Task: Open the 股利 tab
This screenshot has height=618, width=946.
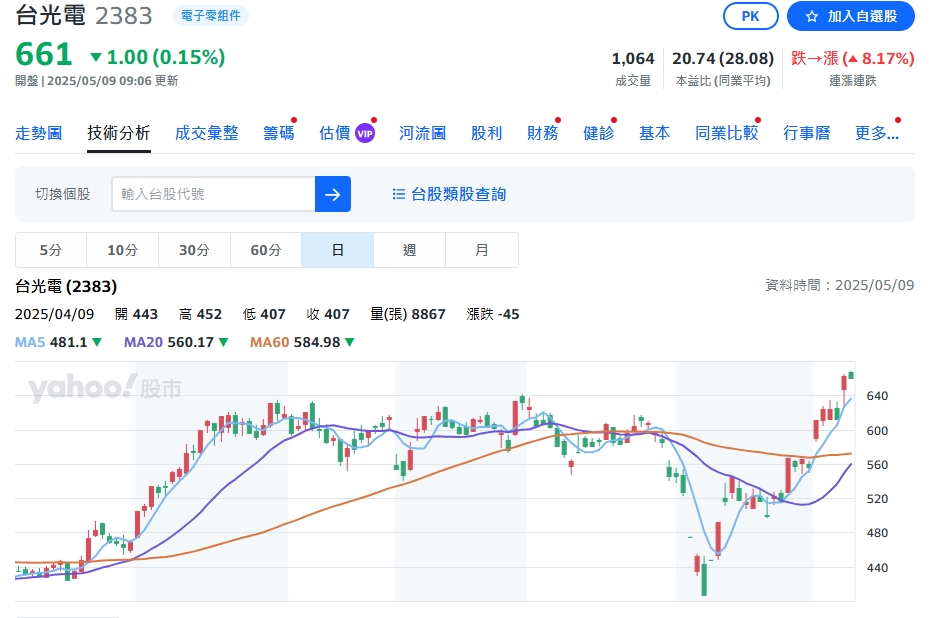Action: [x=486, y=133]
